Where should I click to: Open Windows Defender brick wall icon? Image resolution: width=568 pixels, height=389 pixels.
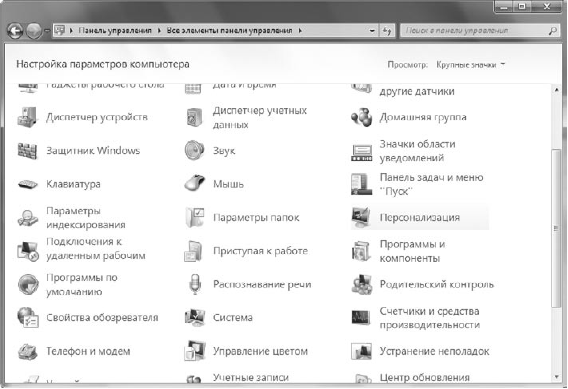tap(28, 150)
